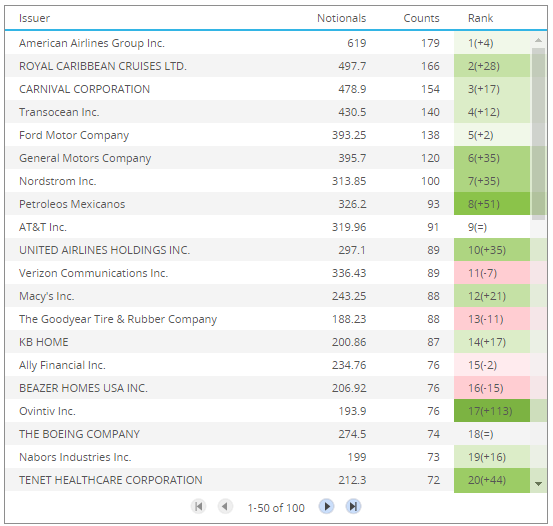The width and height of the screenshot is (553, 526).
Task: Click rank cell 12(+21)
Action: click(492, 296)
